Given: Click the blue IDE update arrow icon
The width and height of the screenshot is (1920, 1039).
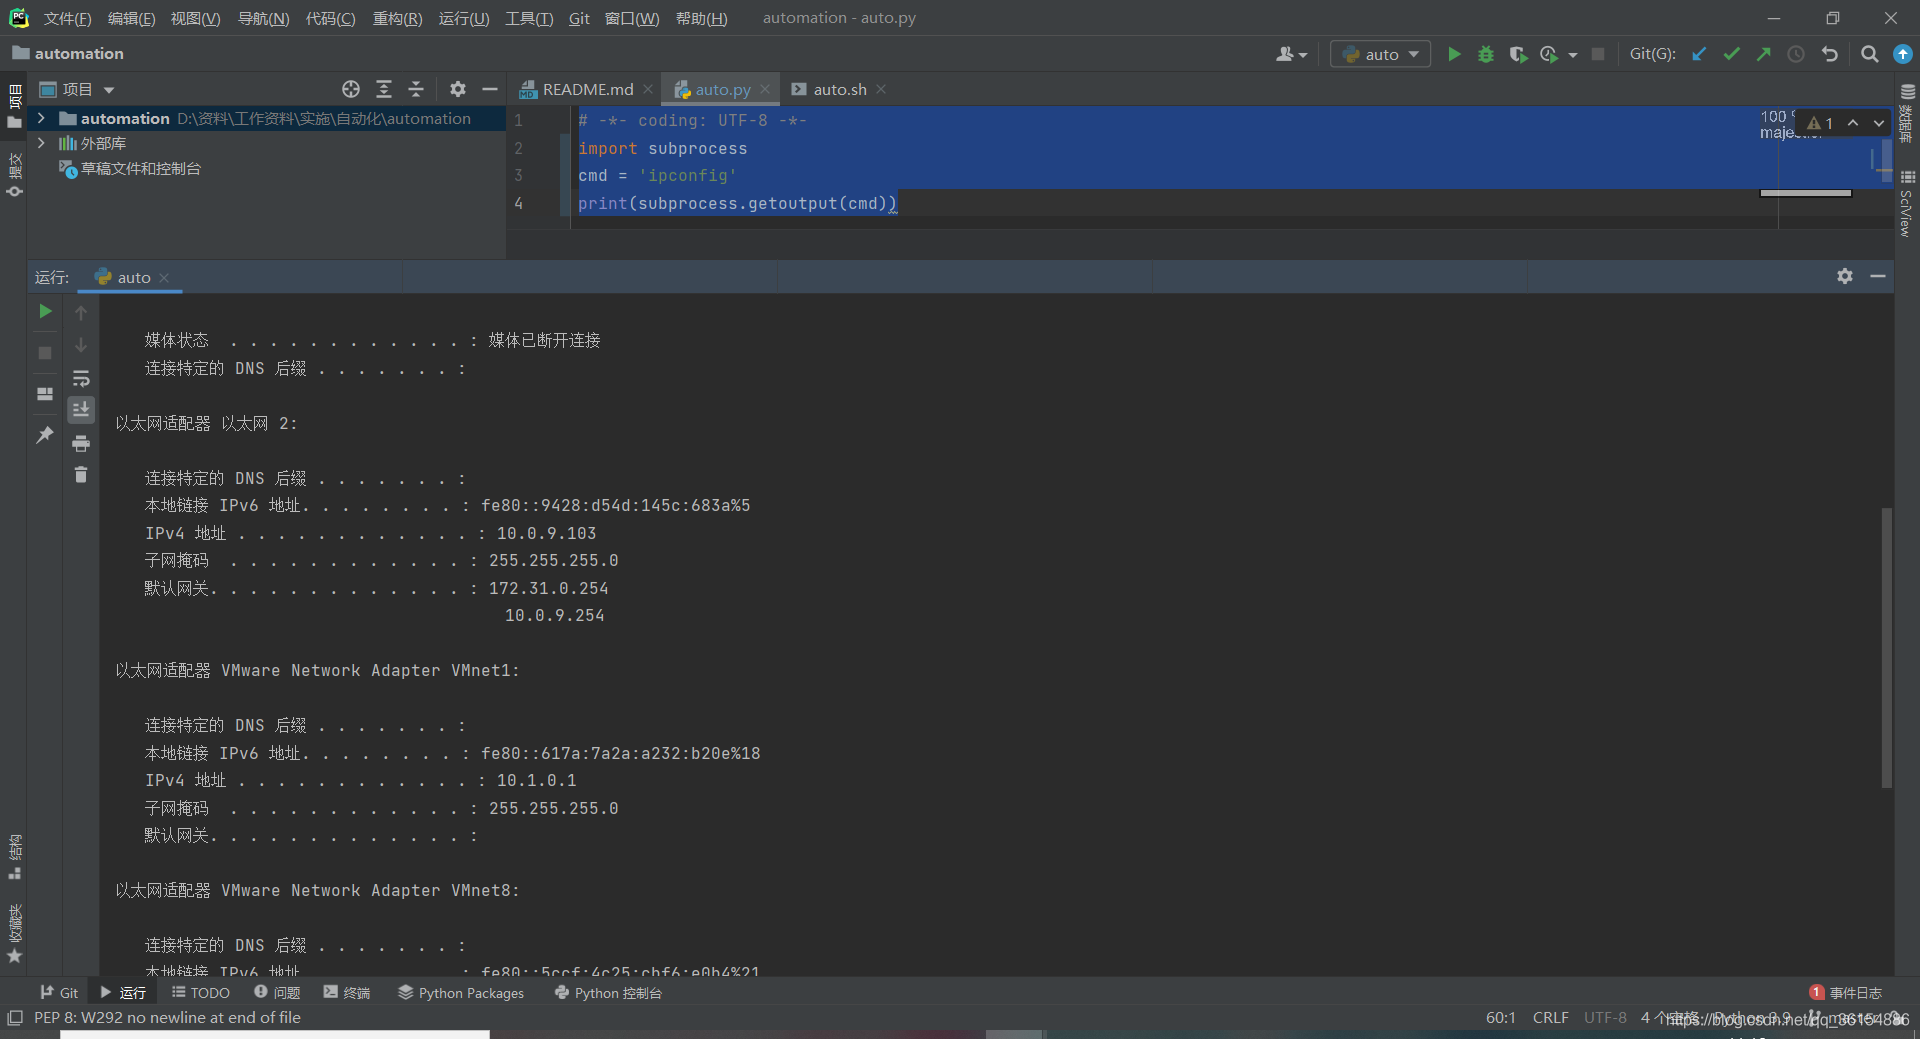Looking at the screenshot, I should pyautogui.click(x=1903, y=54).
